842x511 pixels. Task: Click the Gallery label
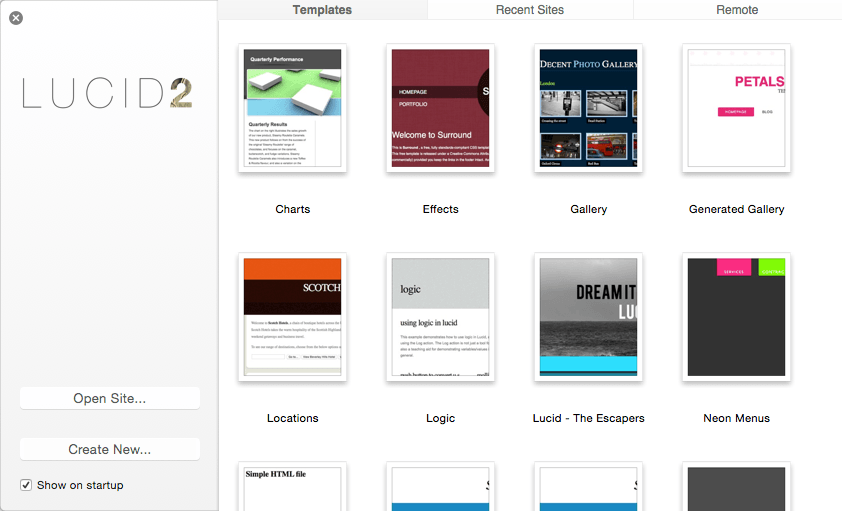pos(589,209)
